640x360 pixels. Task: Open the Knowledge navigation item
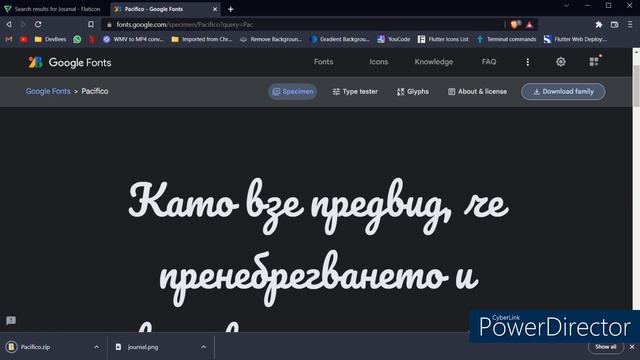433,62
